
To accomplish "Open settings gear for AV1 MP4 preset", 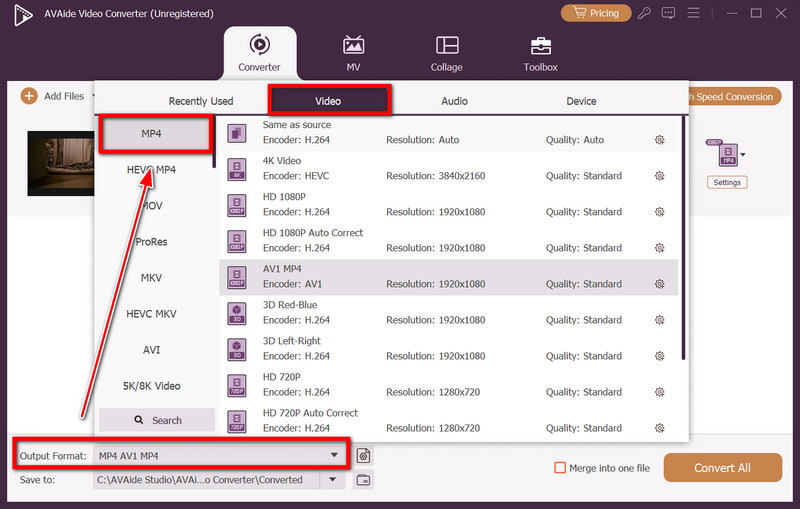I will tap(659, 284).
